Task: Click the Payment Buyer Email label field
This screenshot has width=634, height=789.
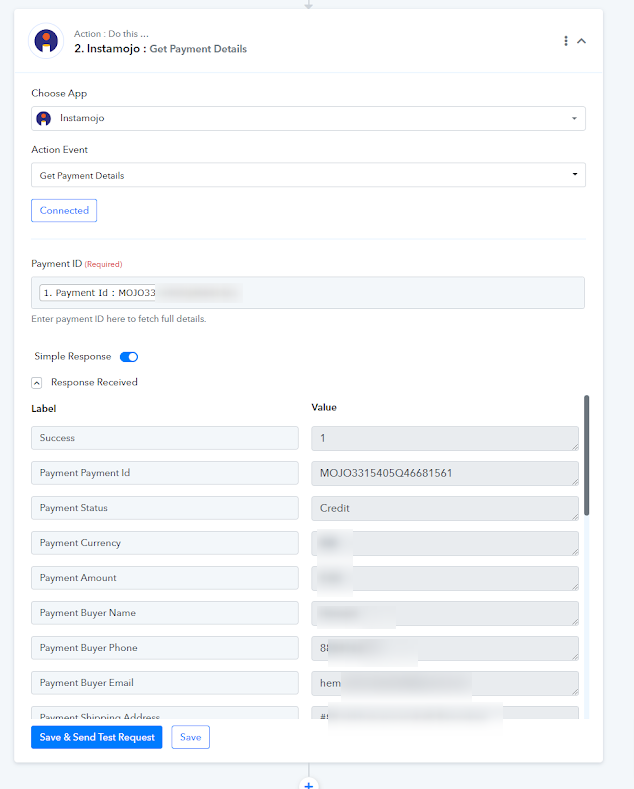Action: click(x=165, y=683)
